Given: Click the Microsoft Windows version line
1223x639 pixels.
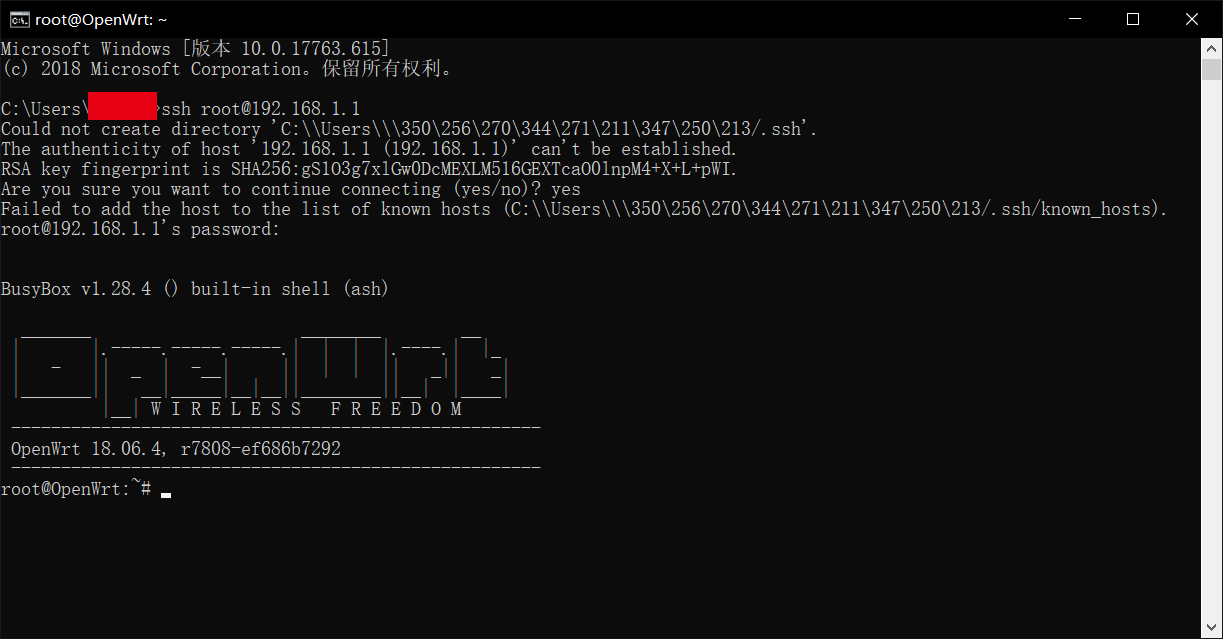Looking at the screenshot, I should coord(195,49).
